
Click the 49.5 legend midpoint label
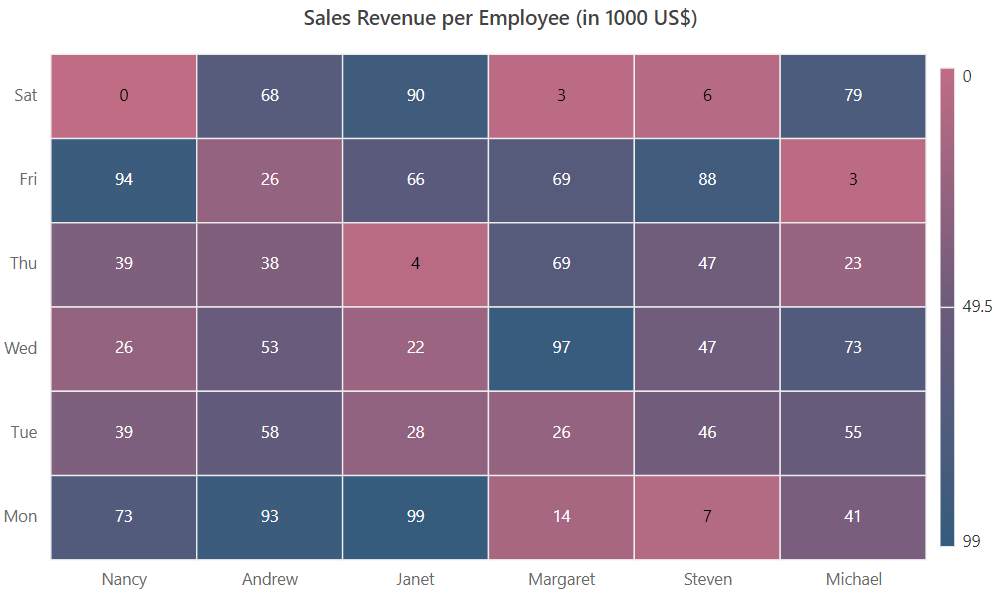(x=977, y=307)
